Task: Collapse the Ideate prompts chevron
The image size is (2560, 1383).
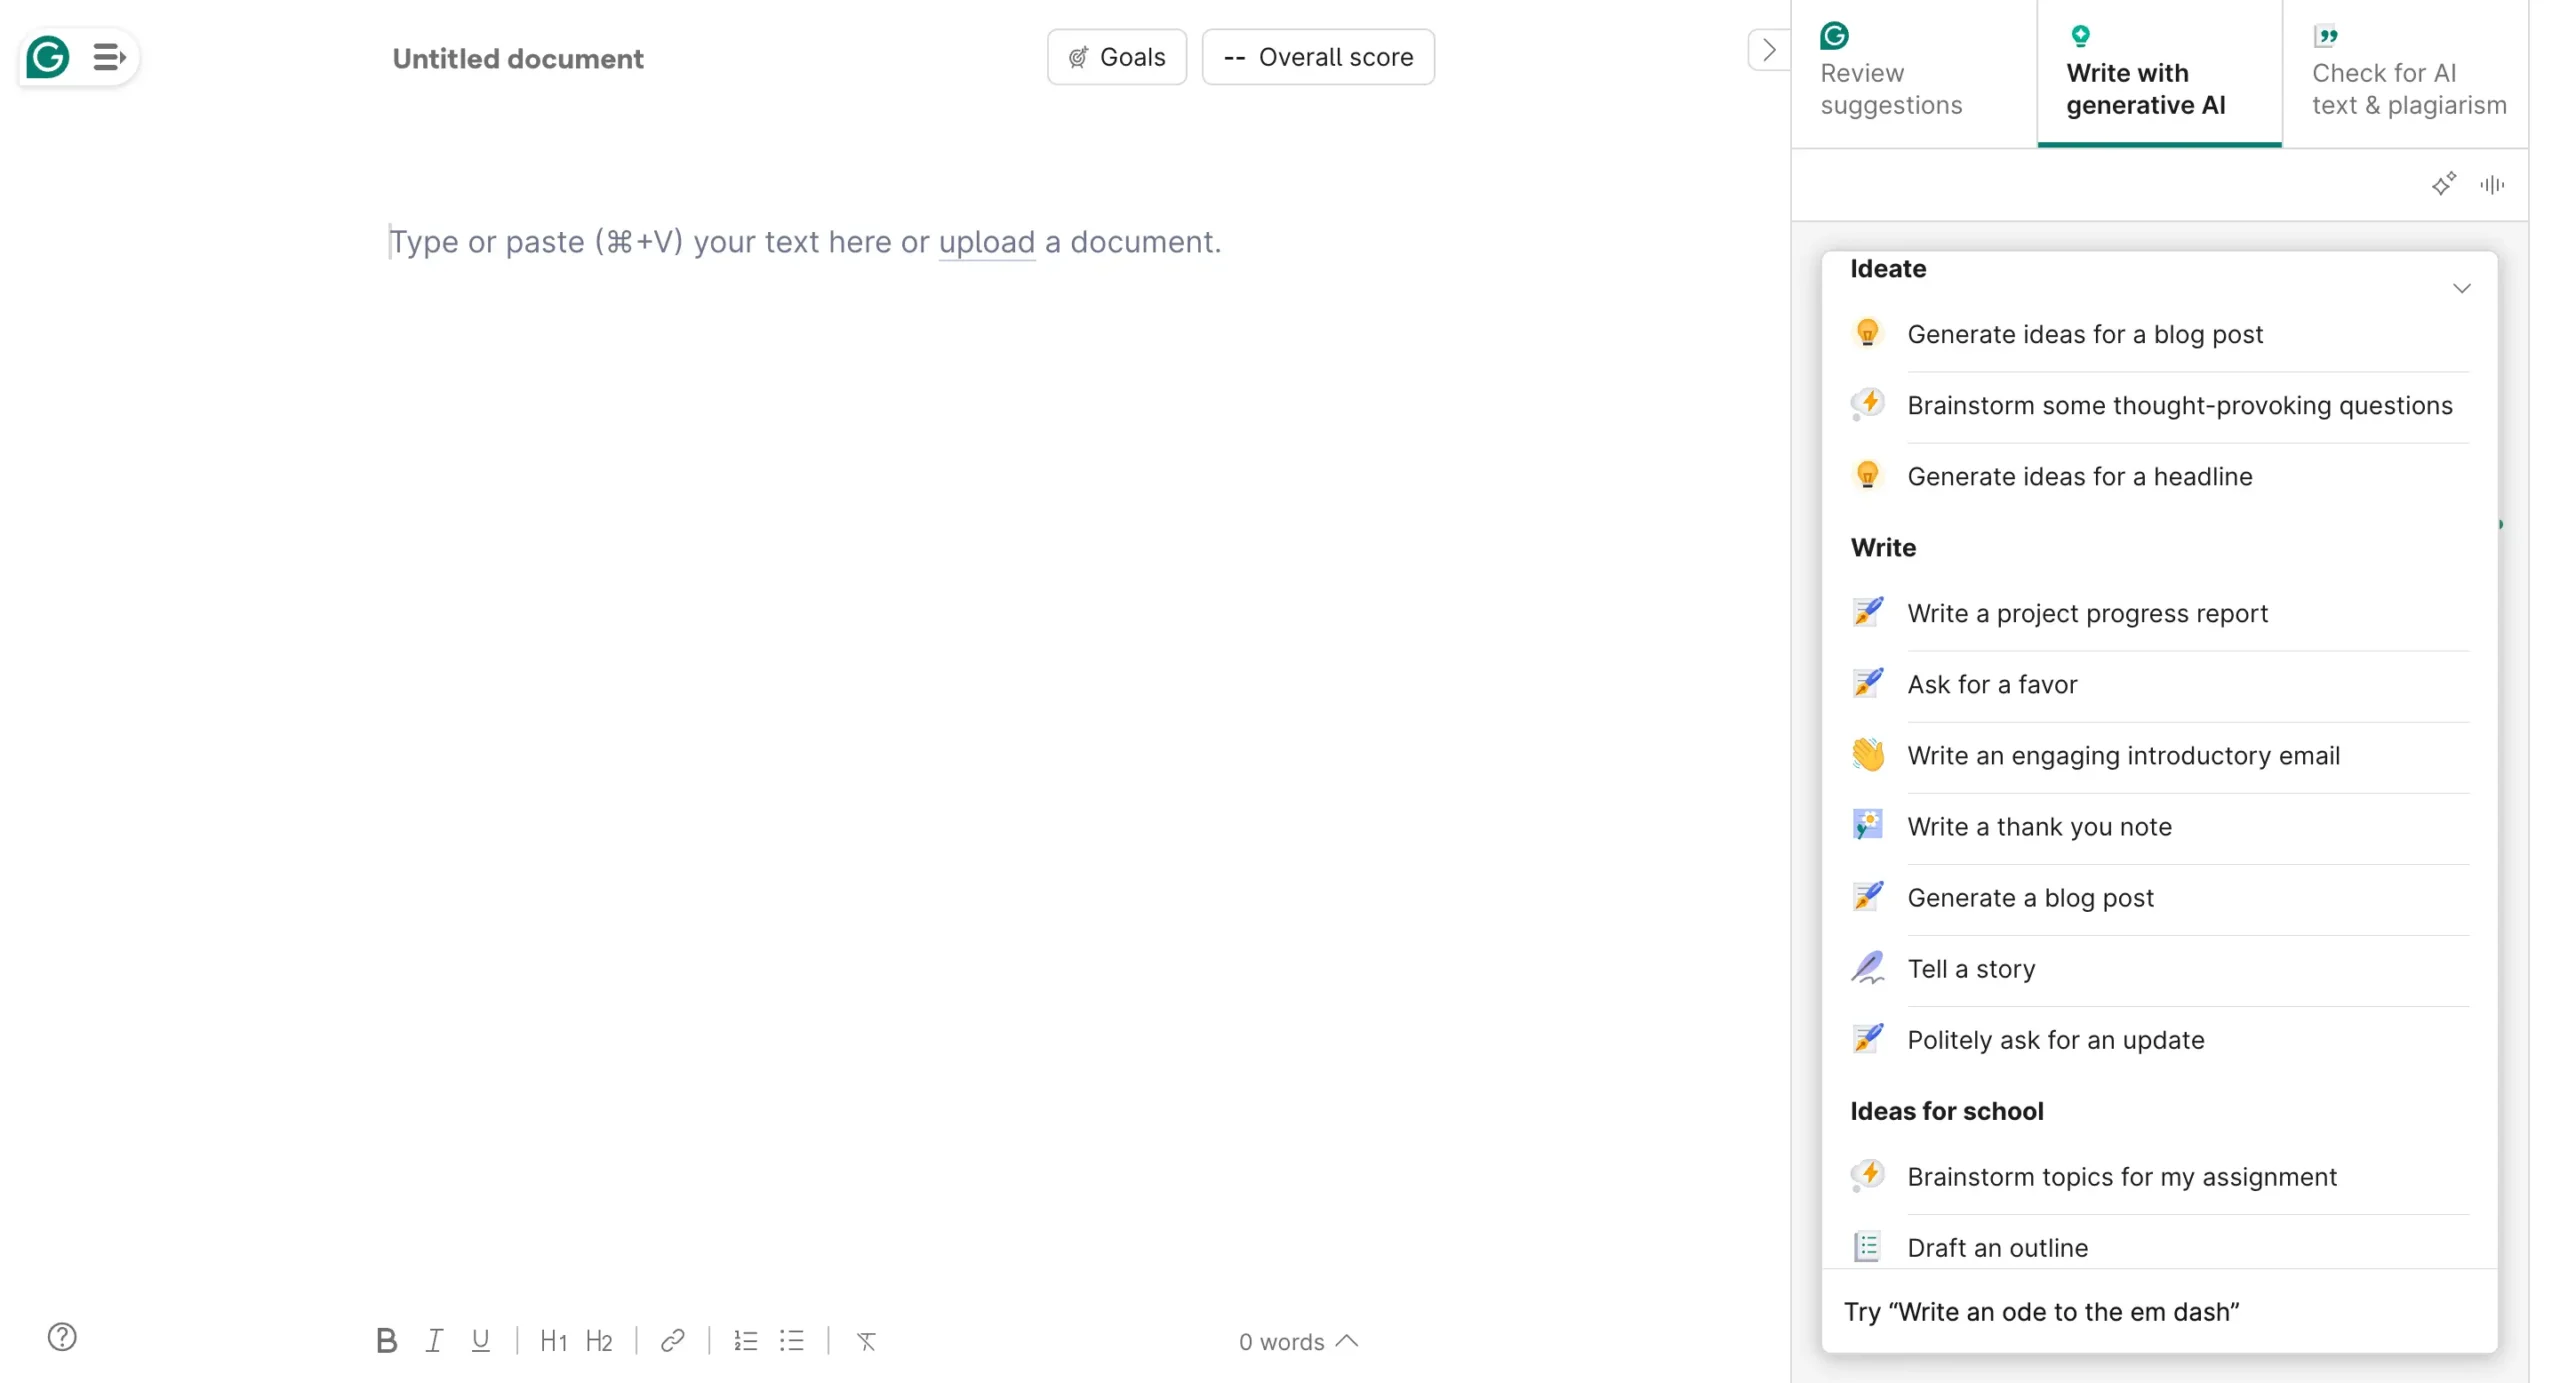Action: pos(2461,288)
